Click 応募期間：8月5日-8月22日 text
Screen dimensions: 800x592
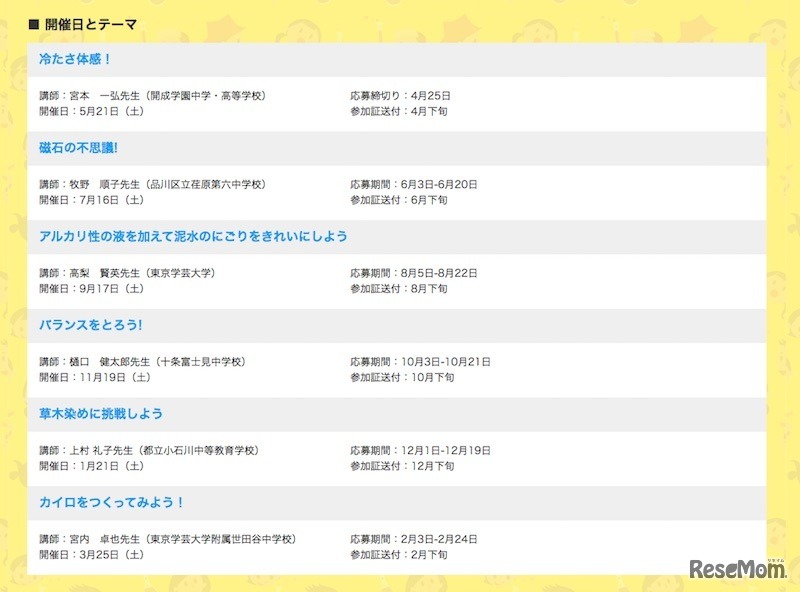[x=414, y=271]
